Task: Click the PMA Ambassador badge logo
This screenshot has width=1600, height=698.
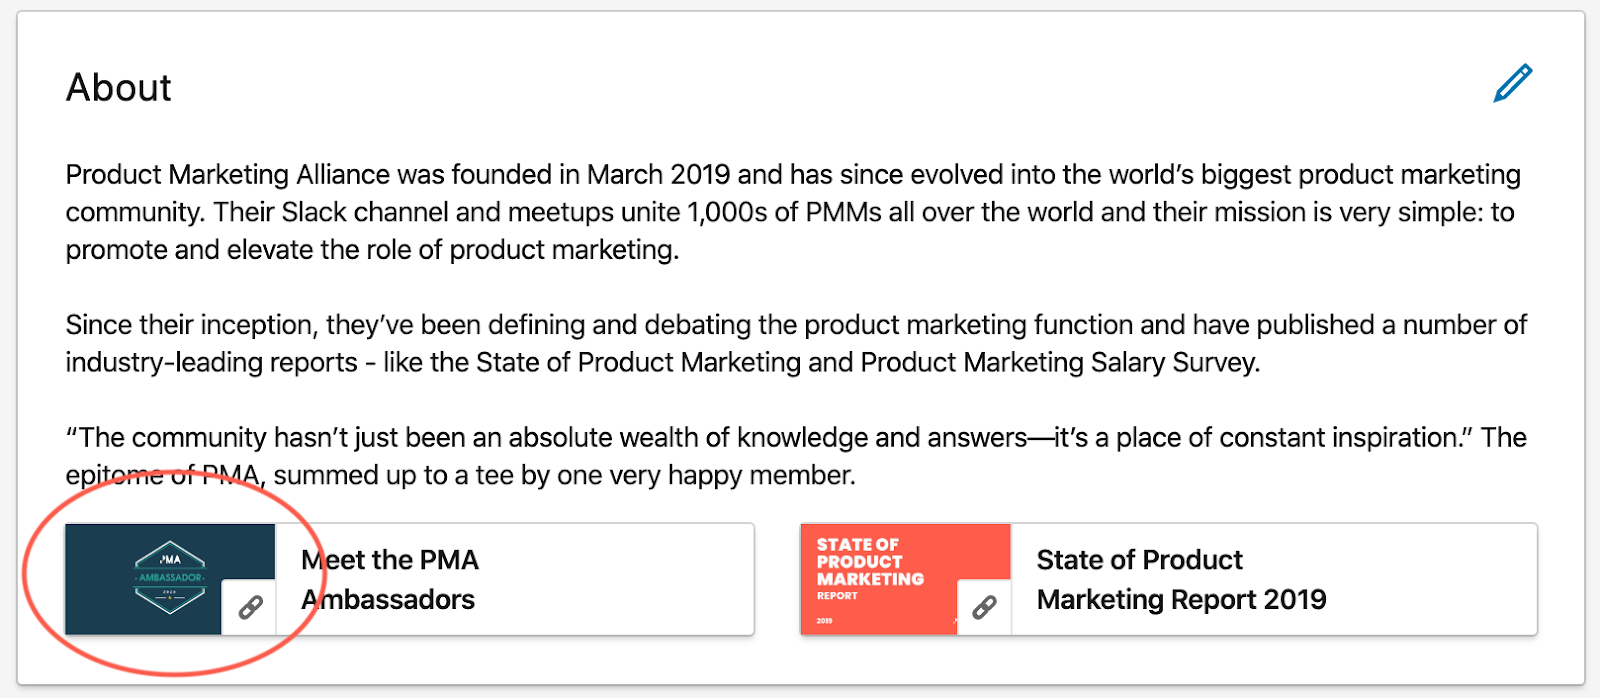Action: click(170, 577)
